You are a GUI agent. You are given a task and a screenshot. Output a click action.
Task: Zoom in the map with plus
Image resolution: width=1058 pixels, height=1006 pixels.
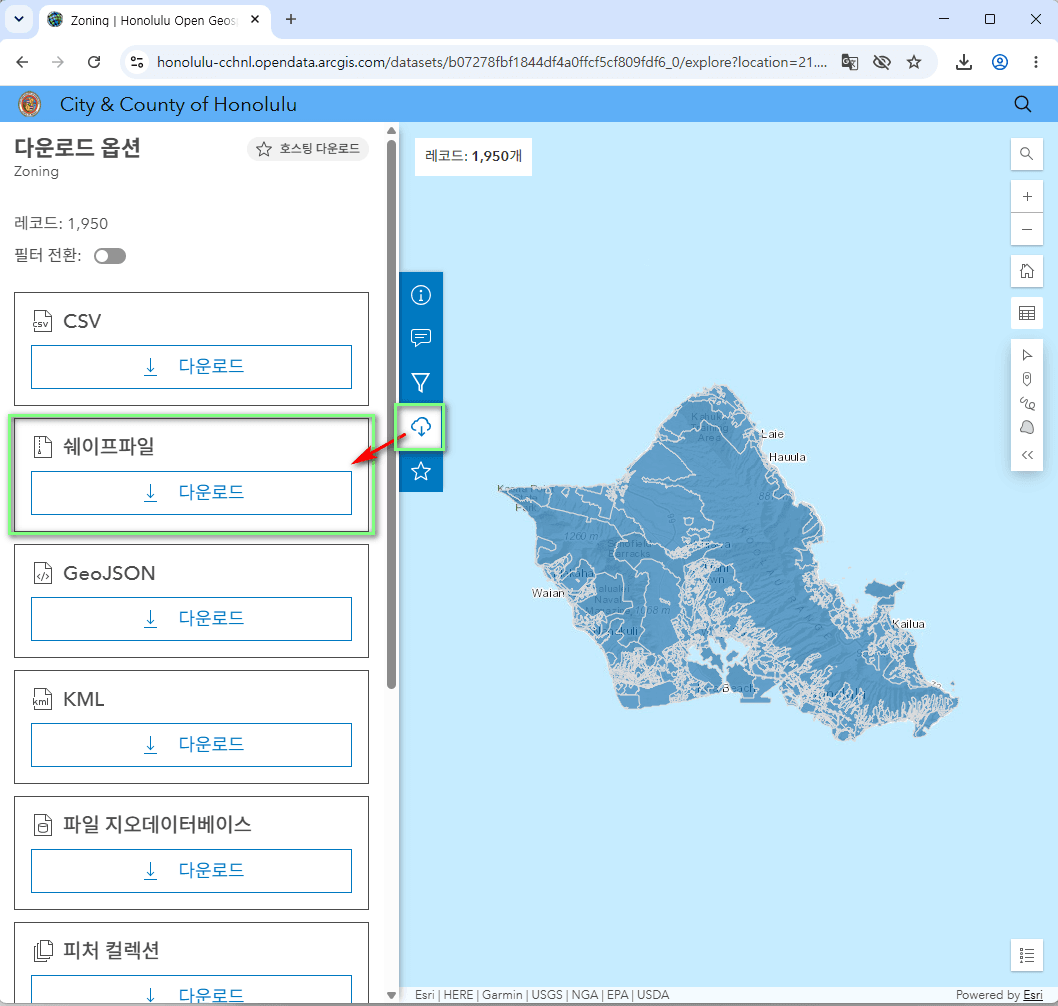coord(1026,196)
